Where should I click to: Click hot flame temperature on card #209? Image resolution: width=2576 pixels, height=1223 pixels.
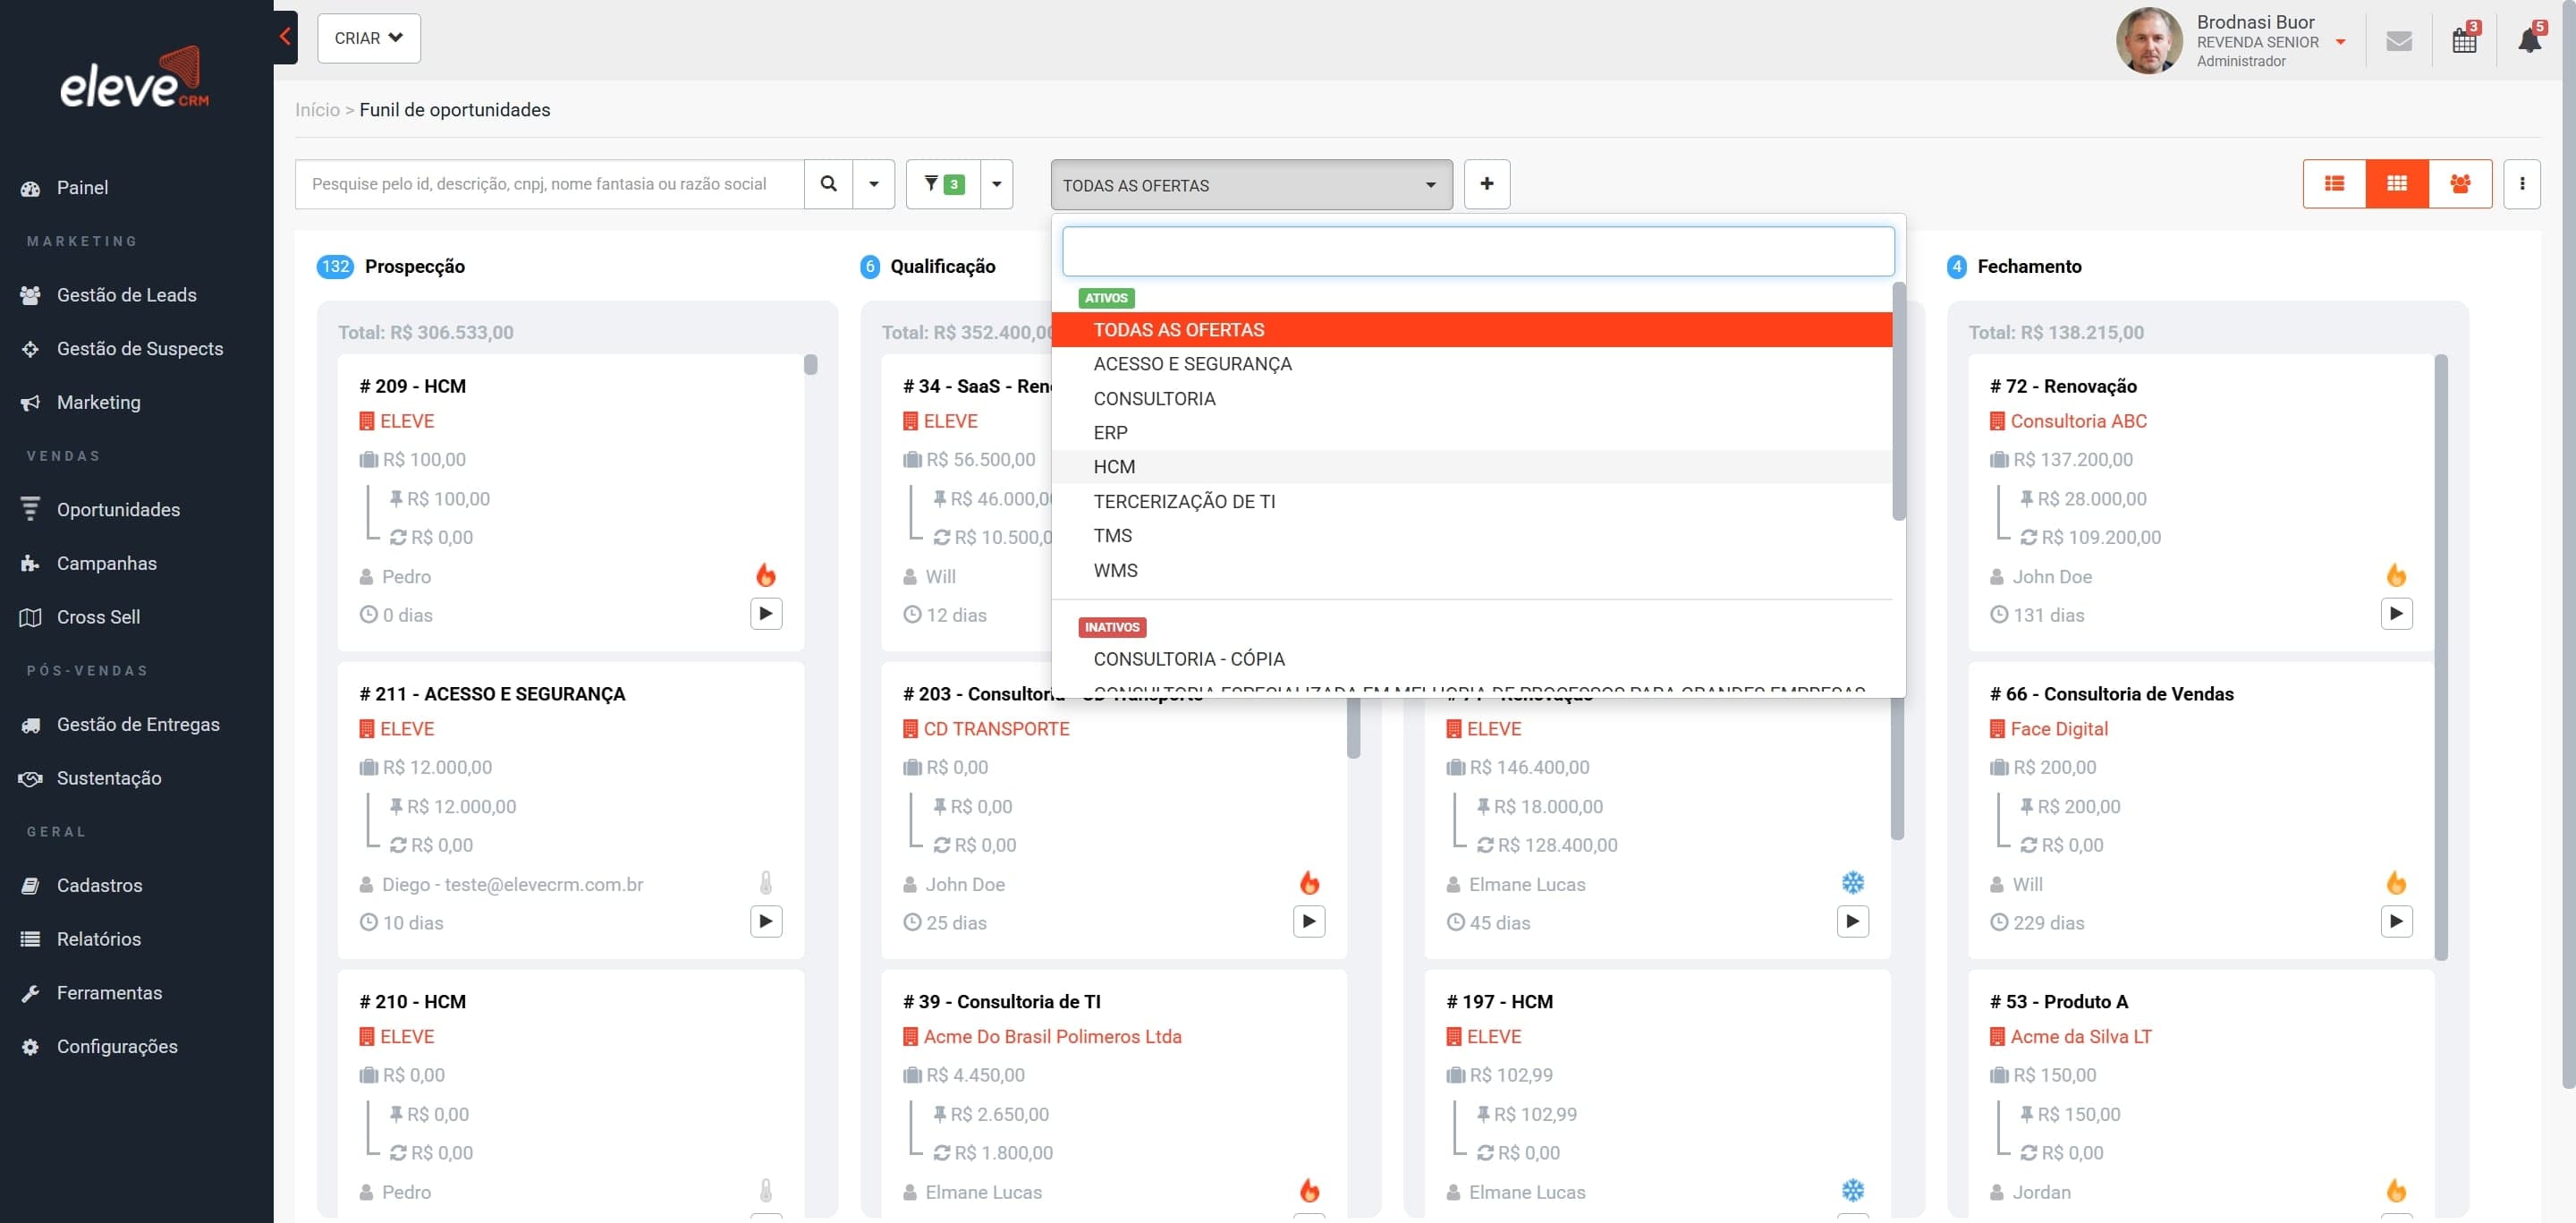coord(766,575)
